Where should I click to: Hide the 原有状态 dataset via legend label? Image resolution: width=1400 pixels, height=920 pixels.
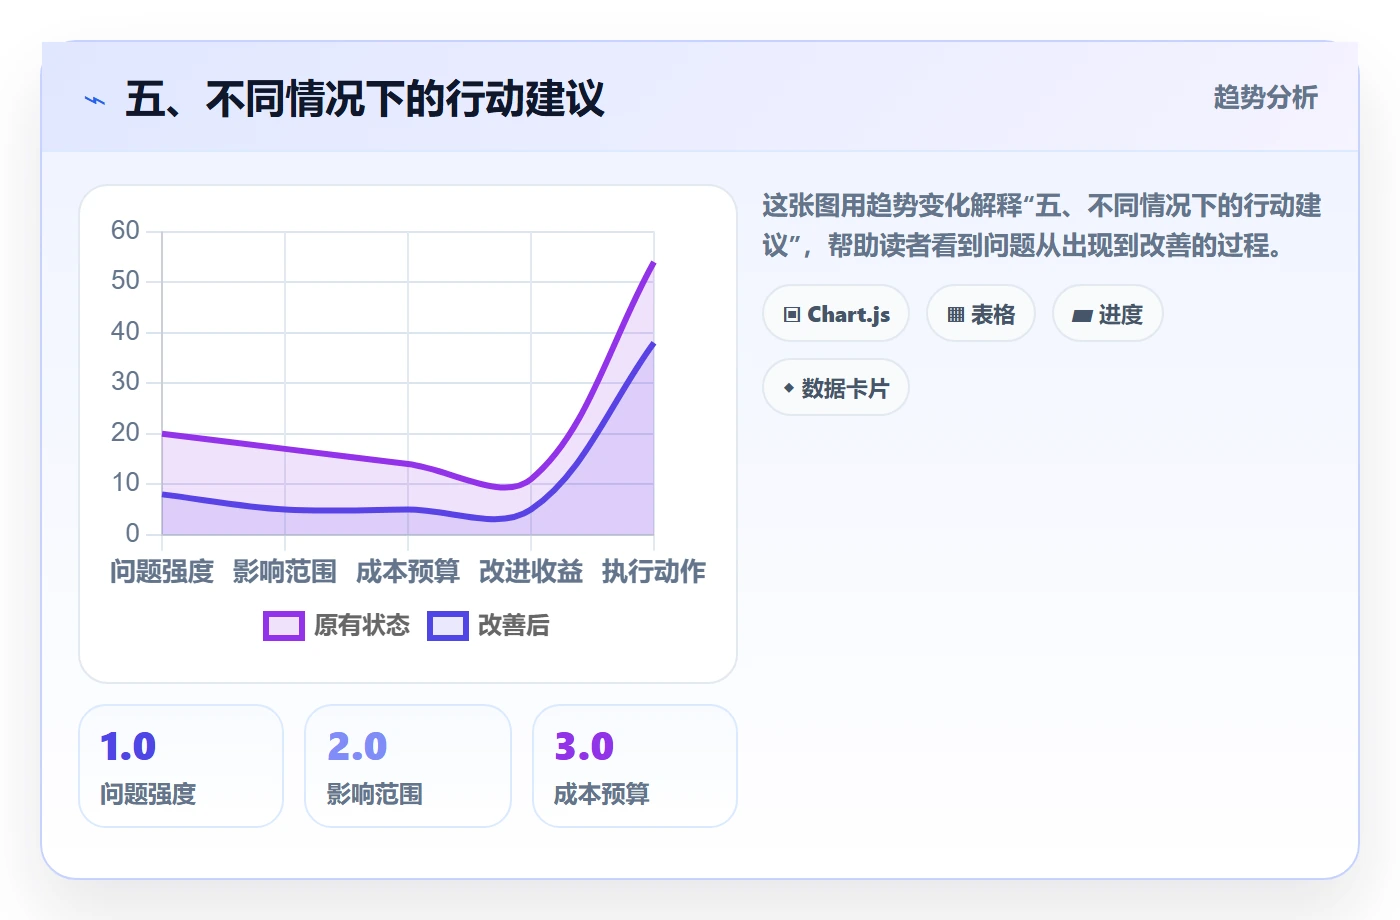362,626
